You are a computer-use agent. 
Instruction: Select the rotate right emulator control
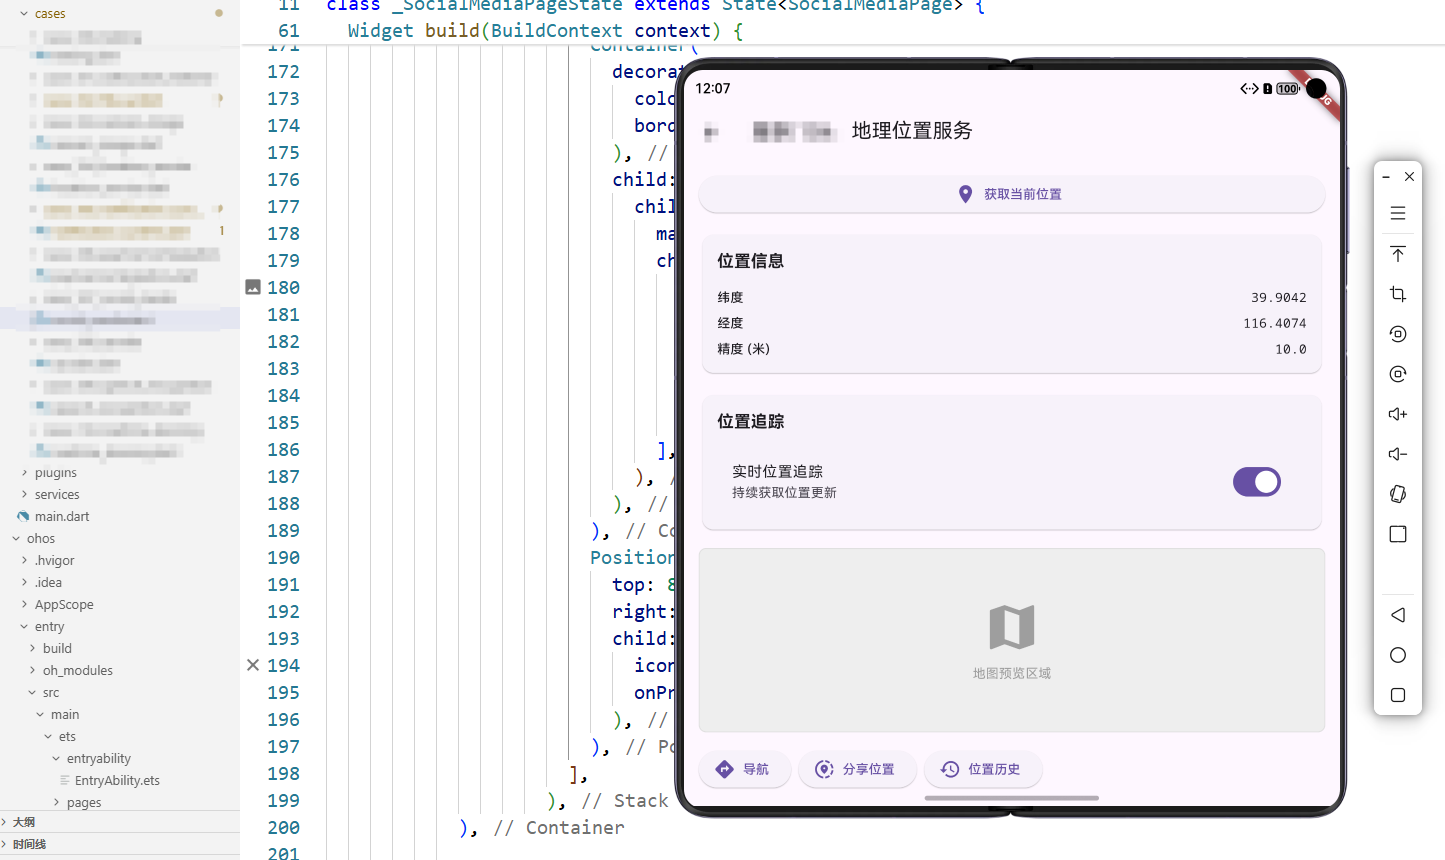[x=1397, y=374]
